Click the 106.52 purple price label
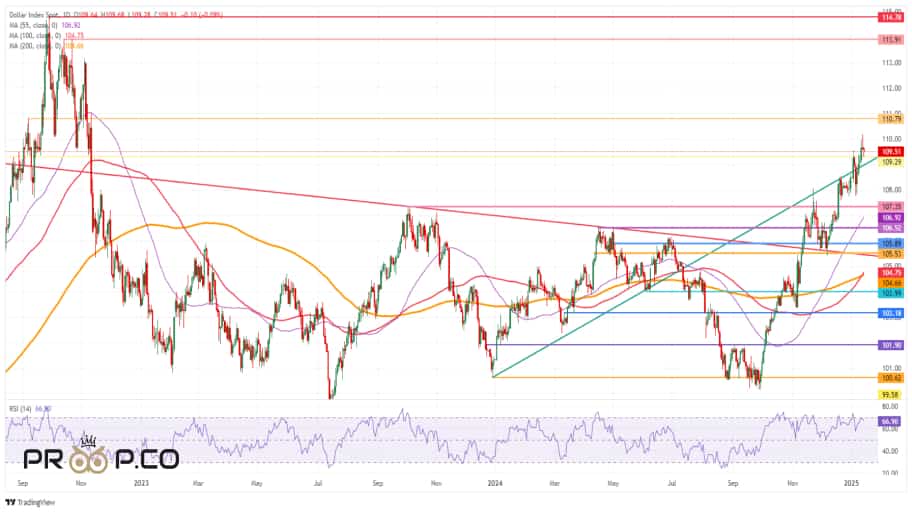This screenshot has width=912, height=513. tap(890, 228)
